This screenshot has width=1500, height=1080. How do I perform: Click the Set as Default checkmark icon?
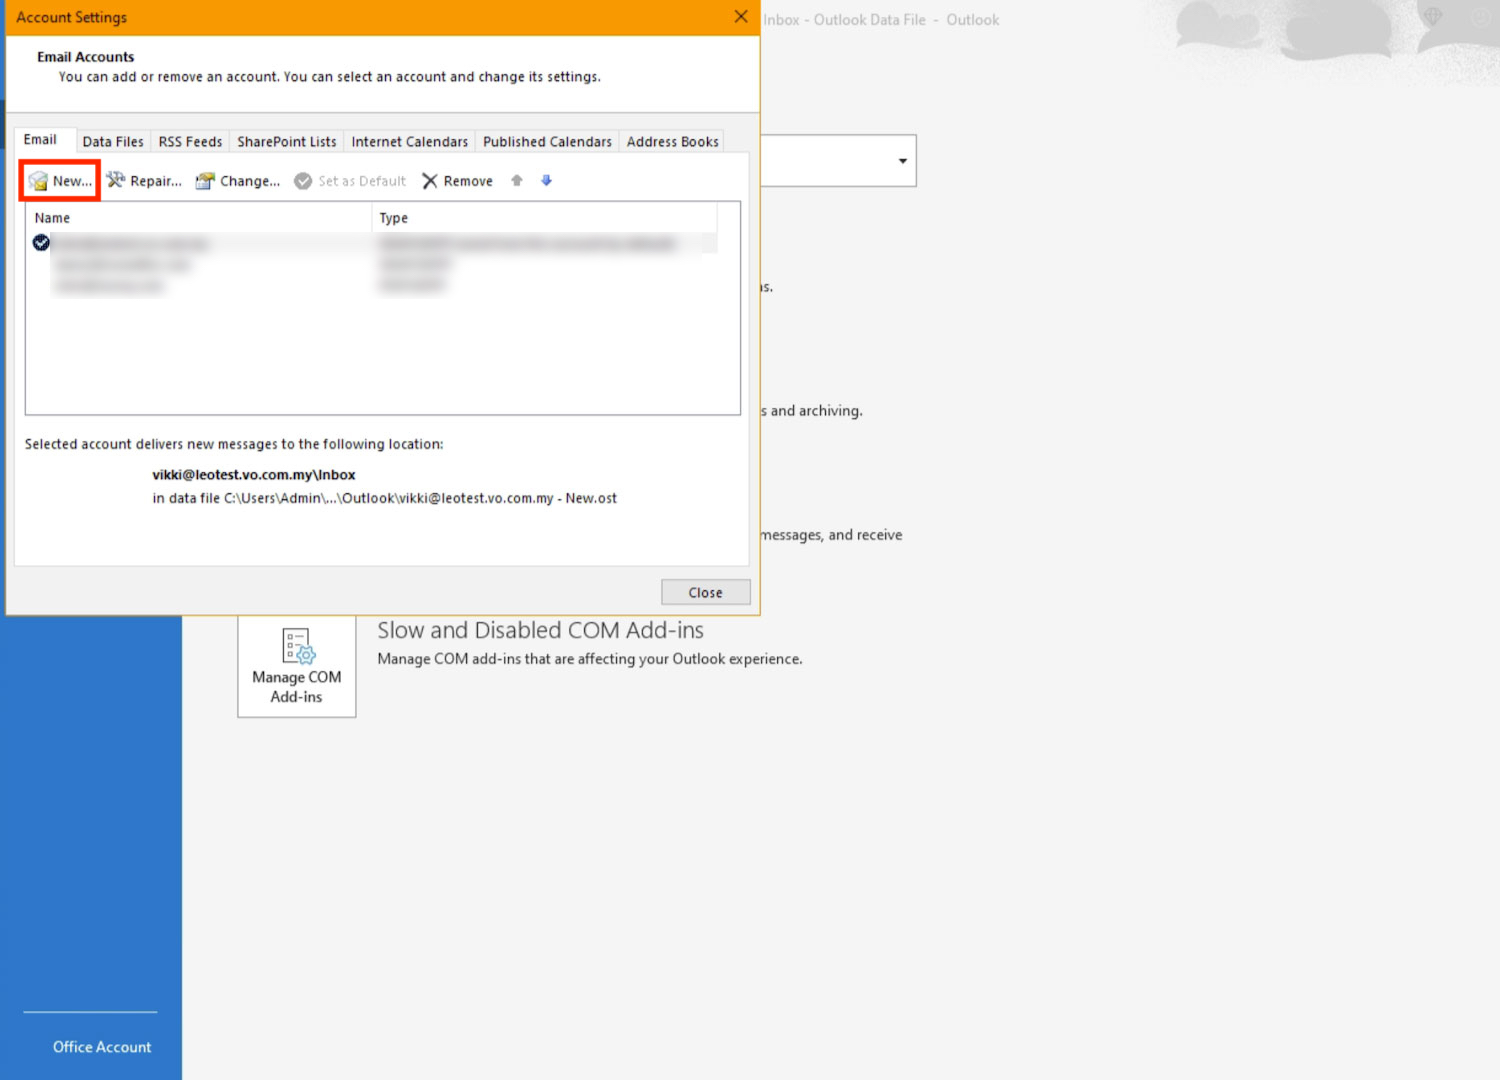(303, 181)
